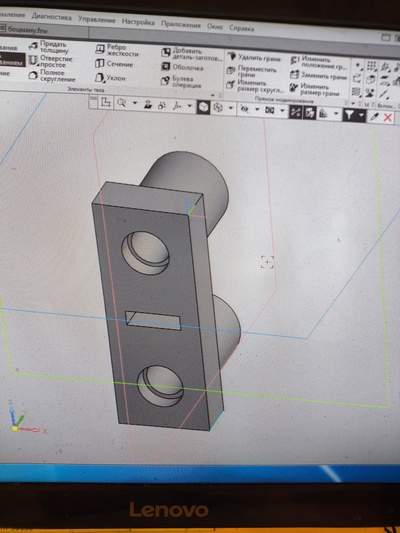This screenshot has height=533, width=400.
Task: Click Переместить грани button
Action: 252,71
